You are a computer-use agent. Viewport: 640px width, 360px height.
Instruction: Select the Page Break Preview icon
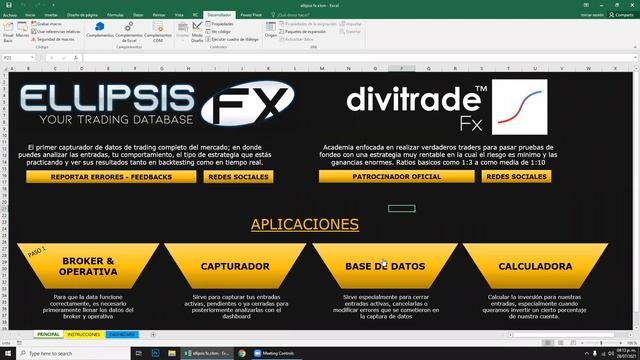click(x=573, y=343)
